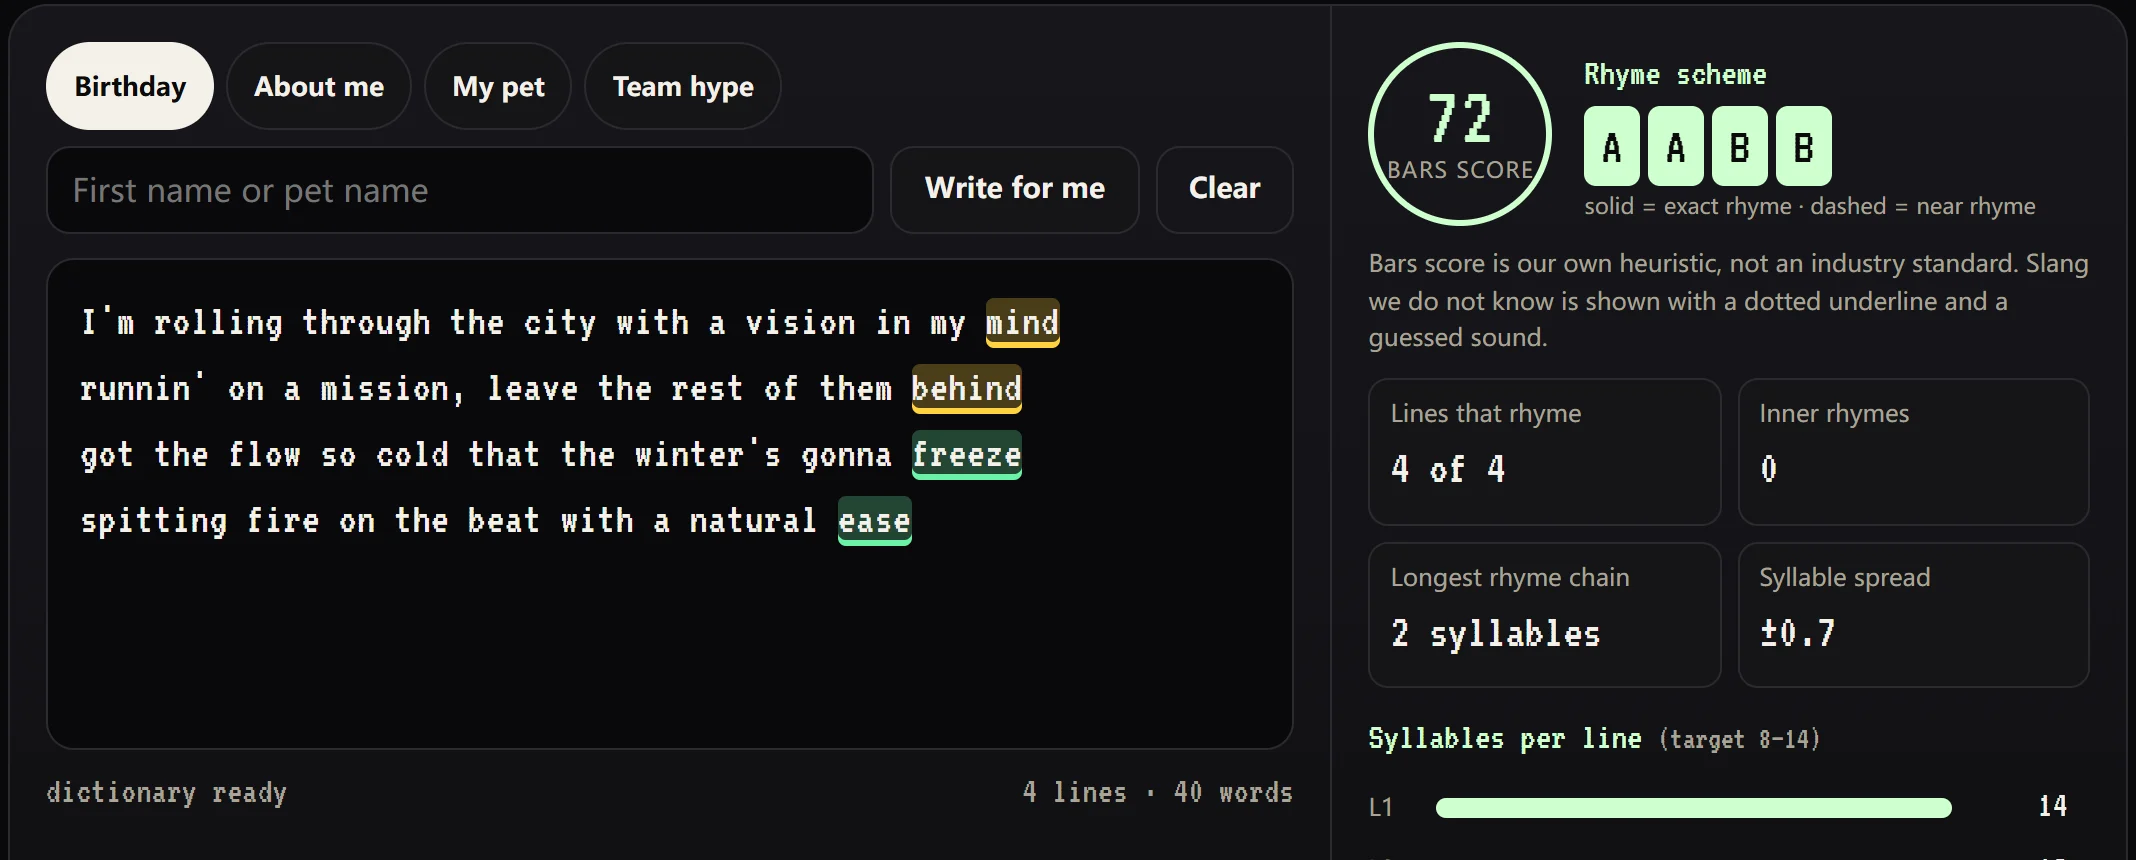Click the '4 lines · 40 words' counter
This screenshot has width=2136, height=860.
click(1158, 793)
